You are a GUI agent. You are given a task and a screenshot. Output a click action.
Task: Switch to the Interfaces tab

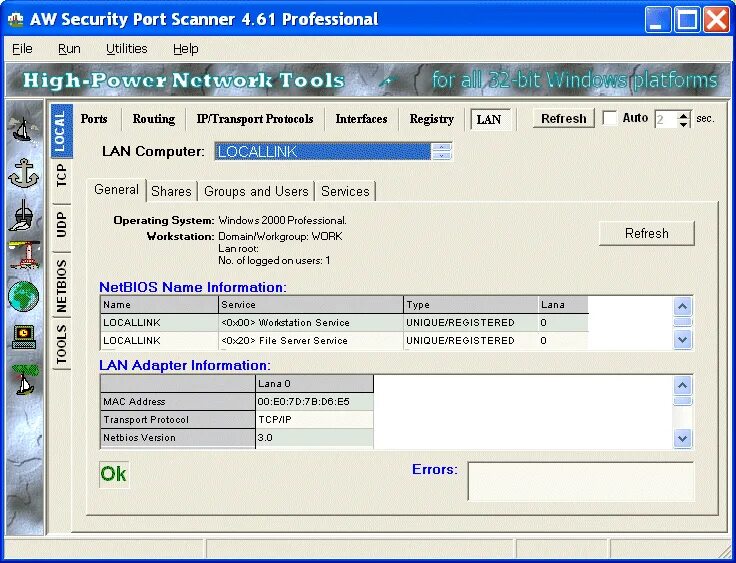click(x=361, y=119)
